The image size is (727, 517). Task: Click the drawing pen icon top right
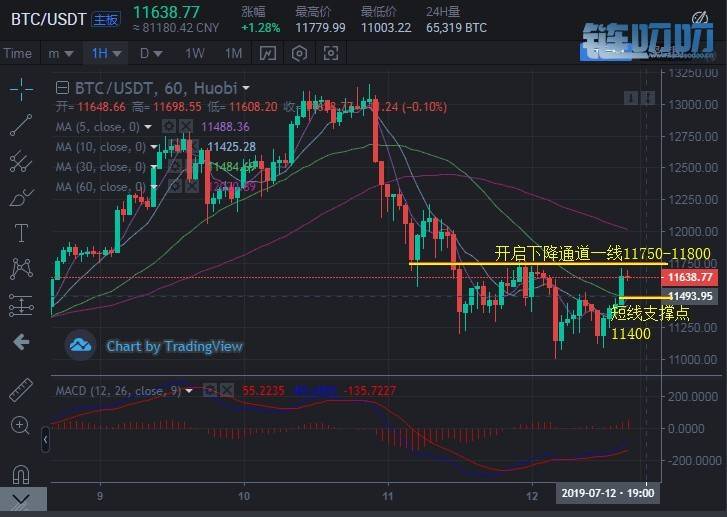click(700, 18)
